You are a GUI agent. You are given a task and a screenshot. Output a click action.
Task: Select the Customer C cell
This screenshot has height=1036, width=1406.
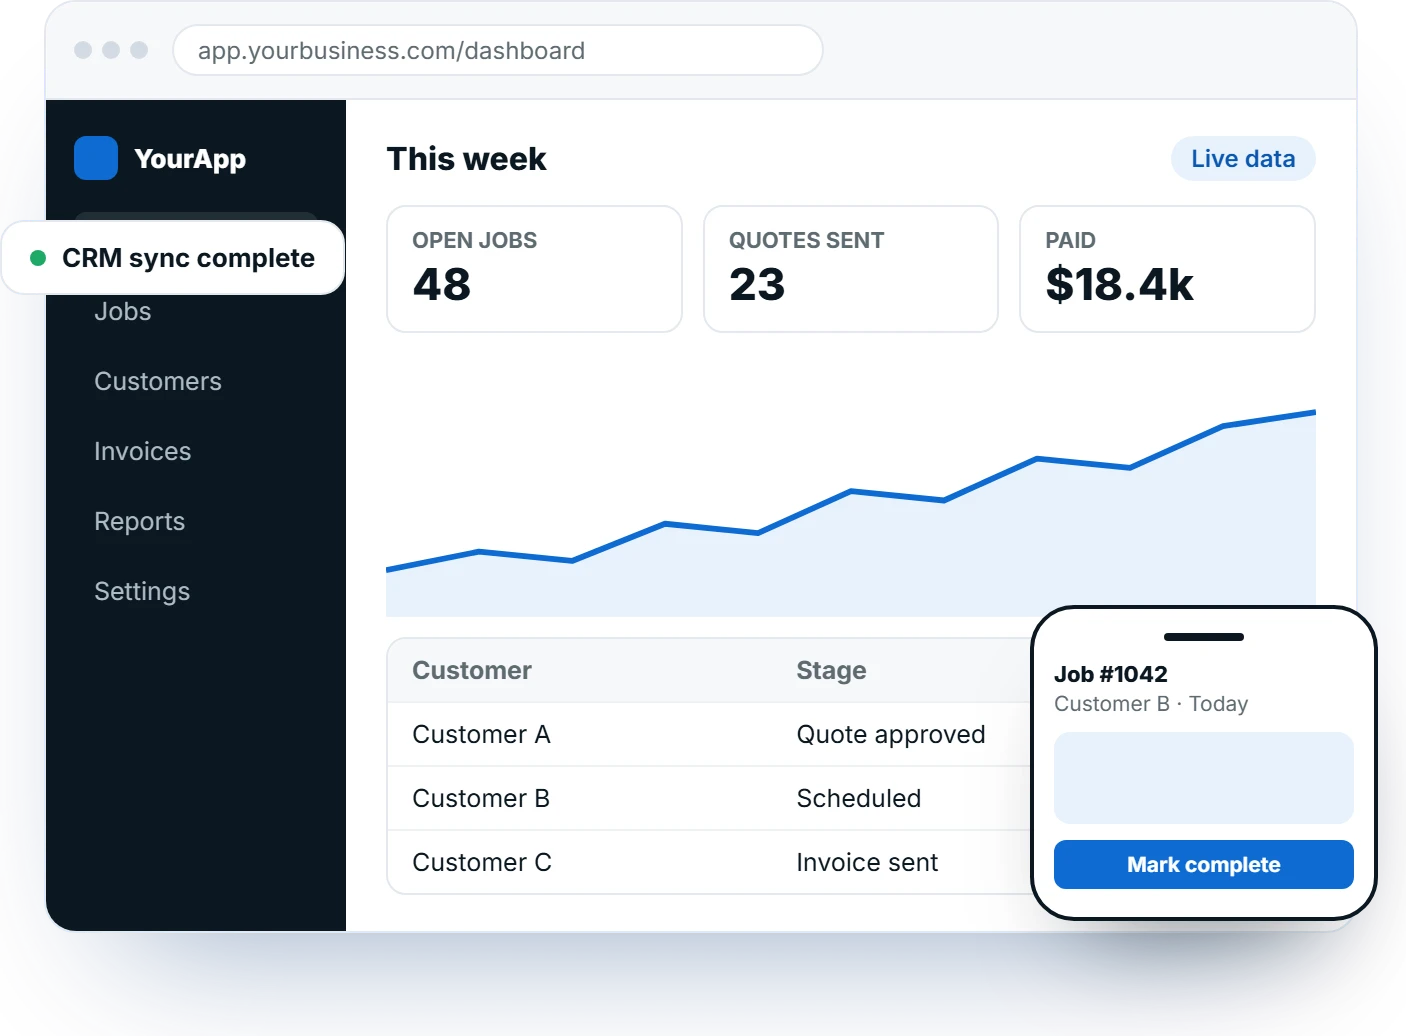482,862
